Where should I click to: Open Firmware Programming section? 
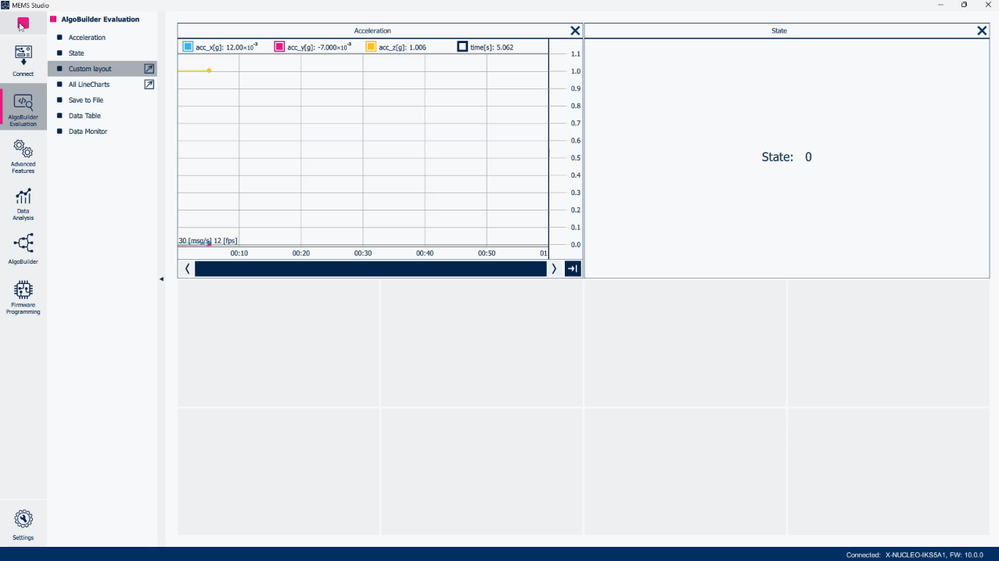pos(23,297)
